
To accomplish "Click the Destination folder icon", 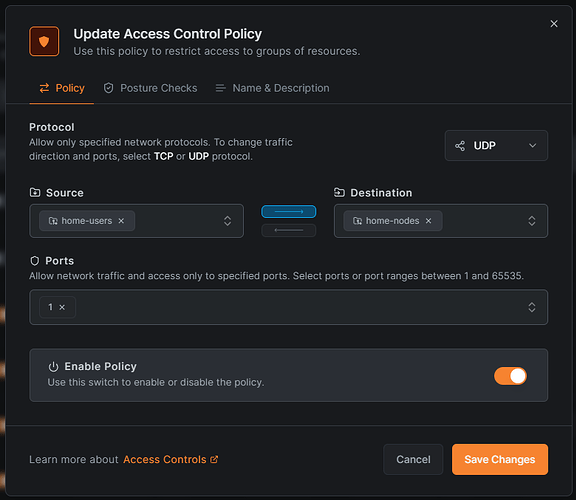I will 339,193.
